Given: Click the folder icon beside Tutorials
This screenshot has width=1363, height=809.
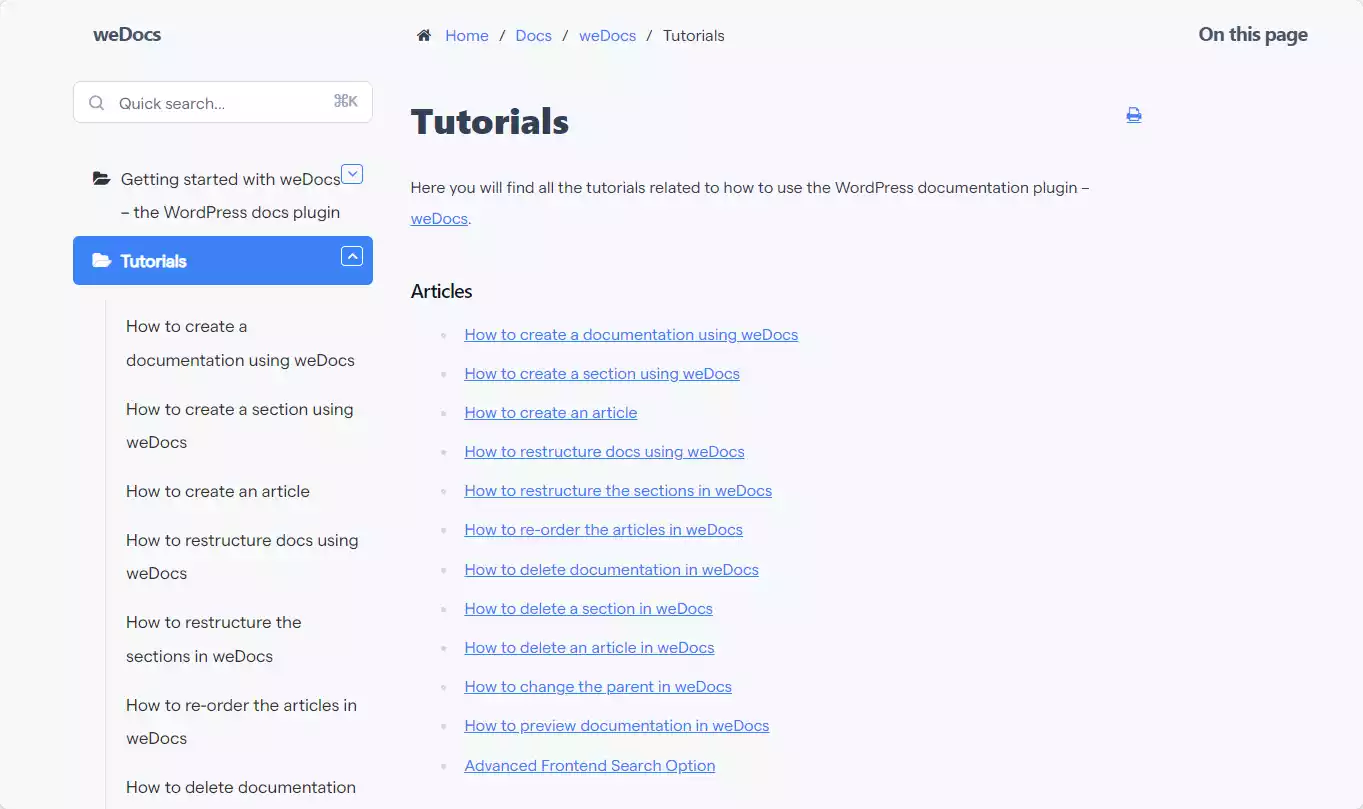Looking at the screenshot, I should pyautogui.click(x=100, y=260).
